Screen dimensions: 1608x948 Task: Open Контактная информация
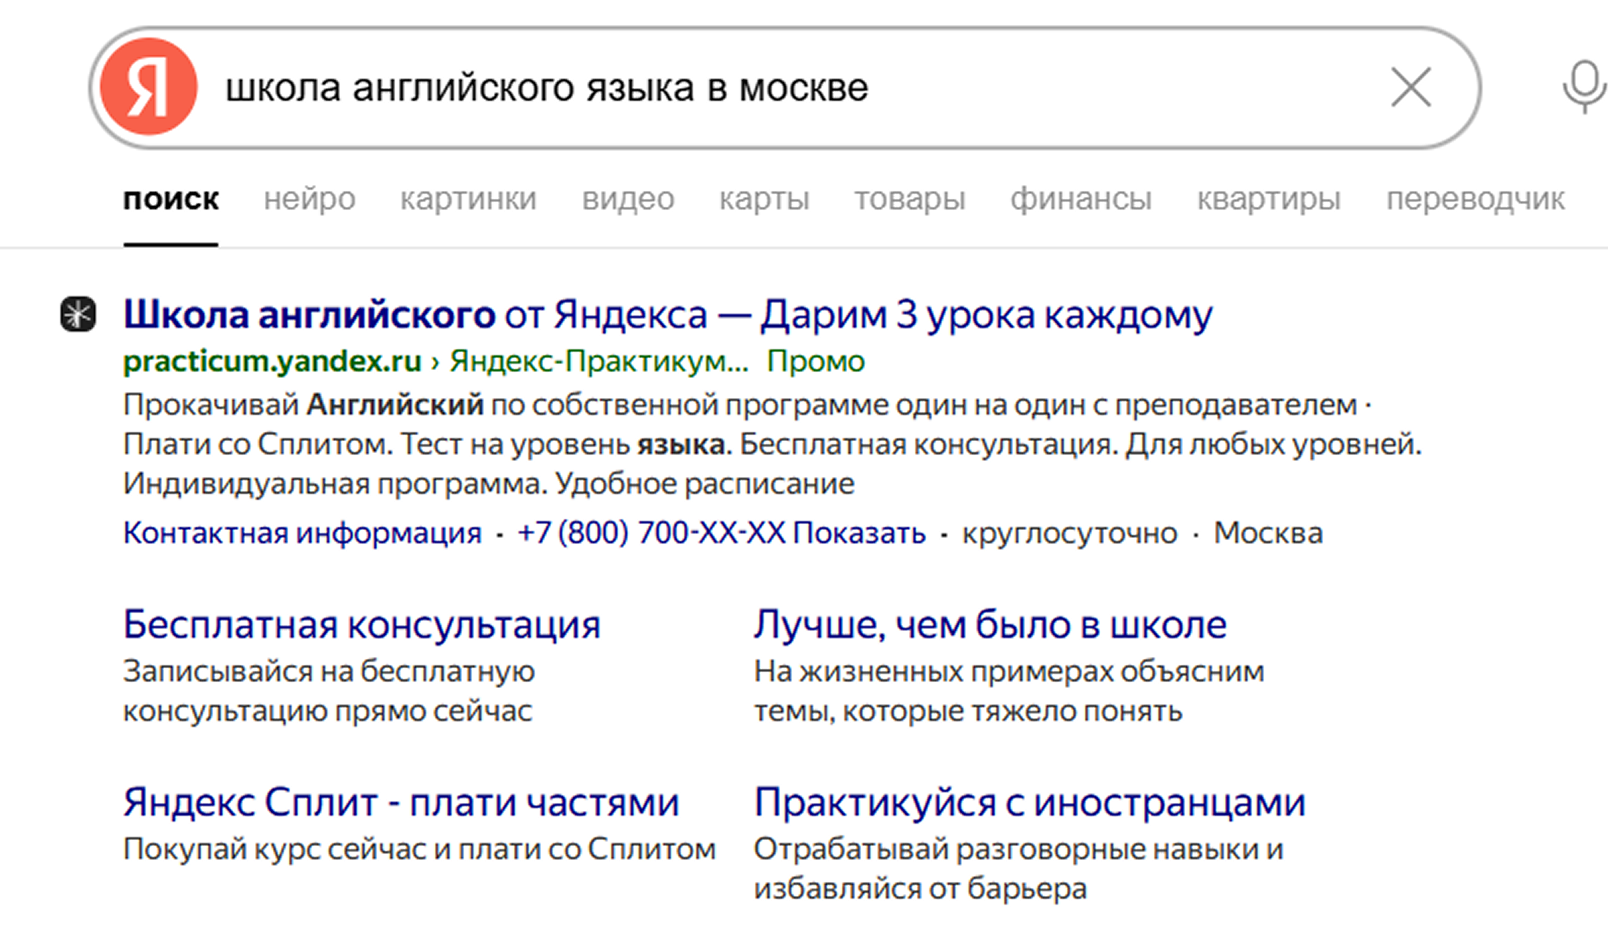(299, 532)
